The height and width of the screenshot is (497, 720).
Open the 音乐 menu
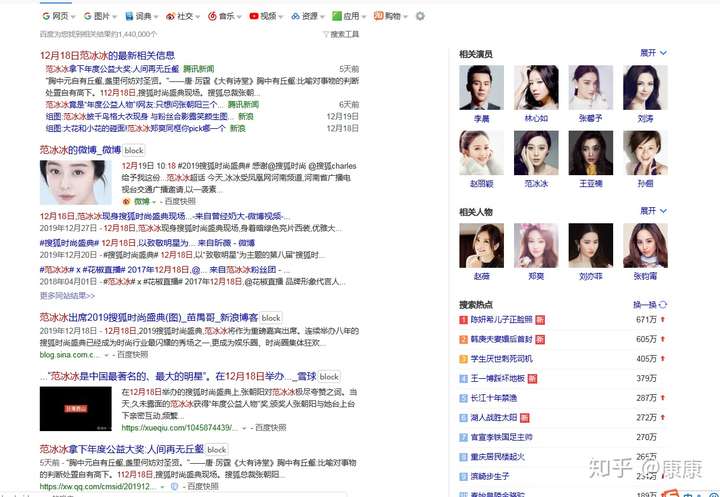225,16
